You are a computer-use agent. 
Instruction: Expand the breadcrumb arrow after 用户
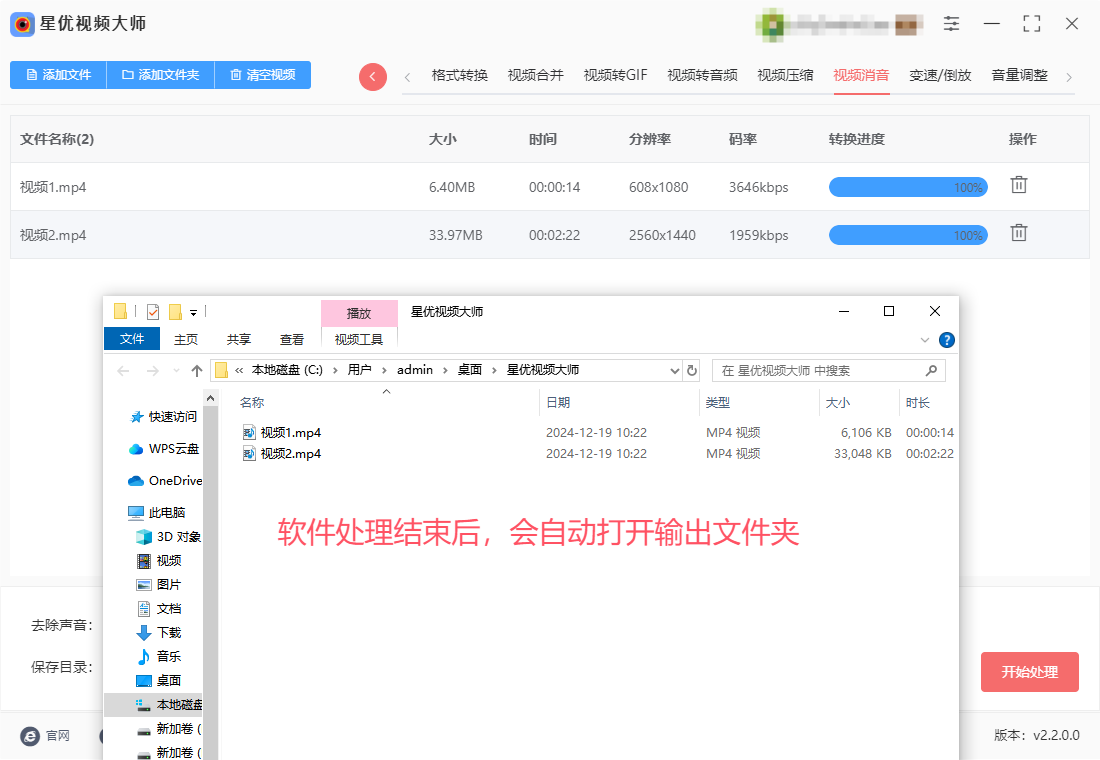pyautogui.click(x=384, y=371)
